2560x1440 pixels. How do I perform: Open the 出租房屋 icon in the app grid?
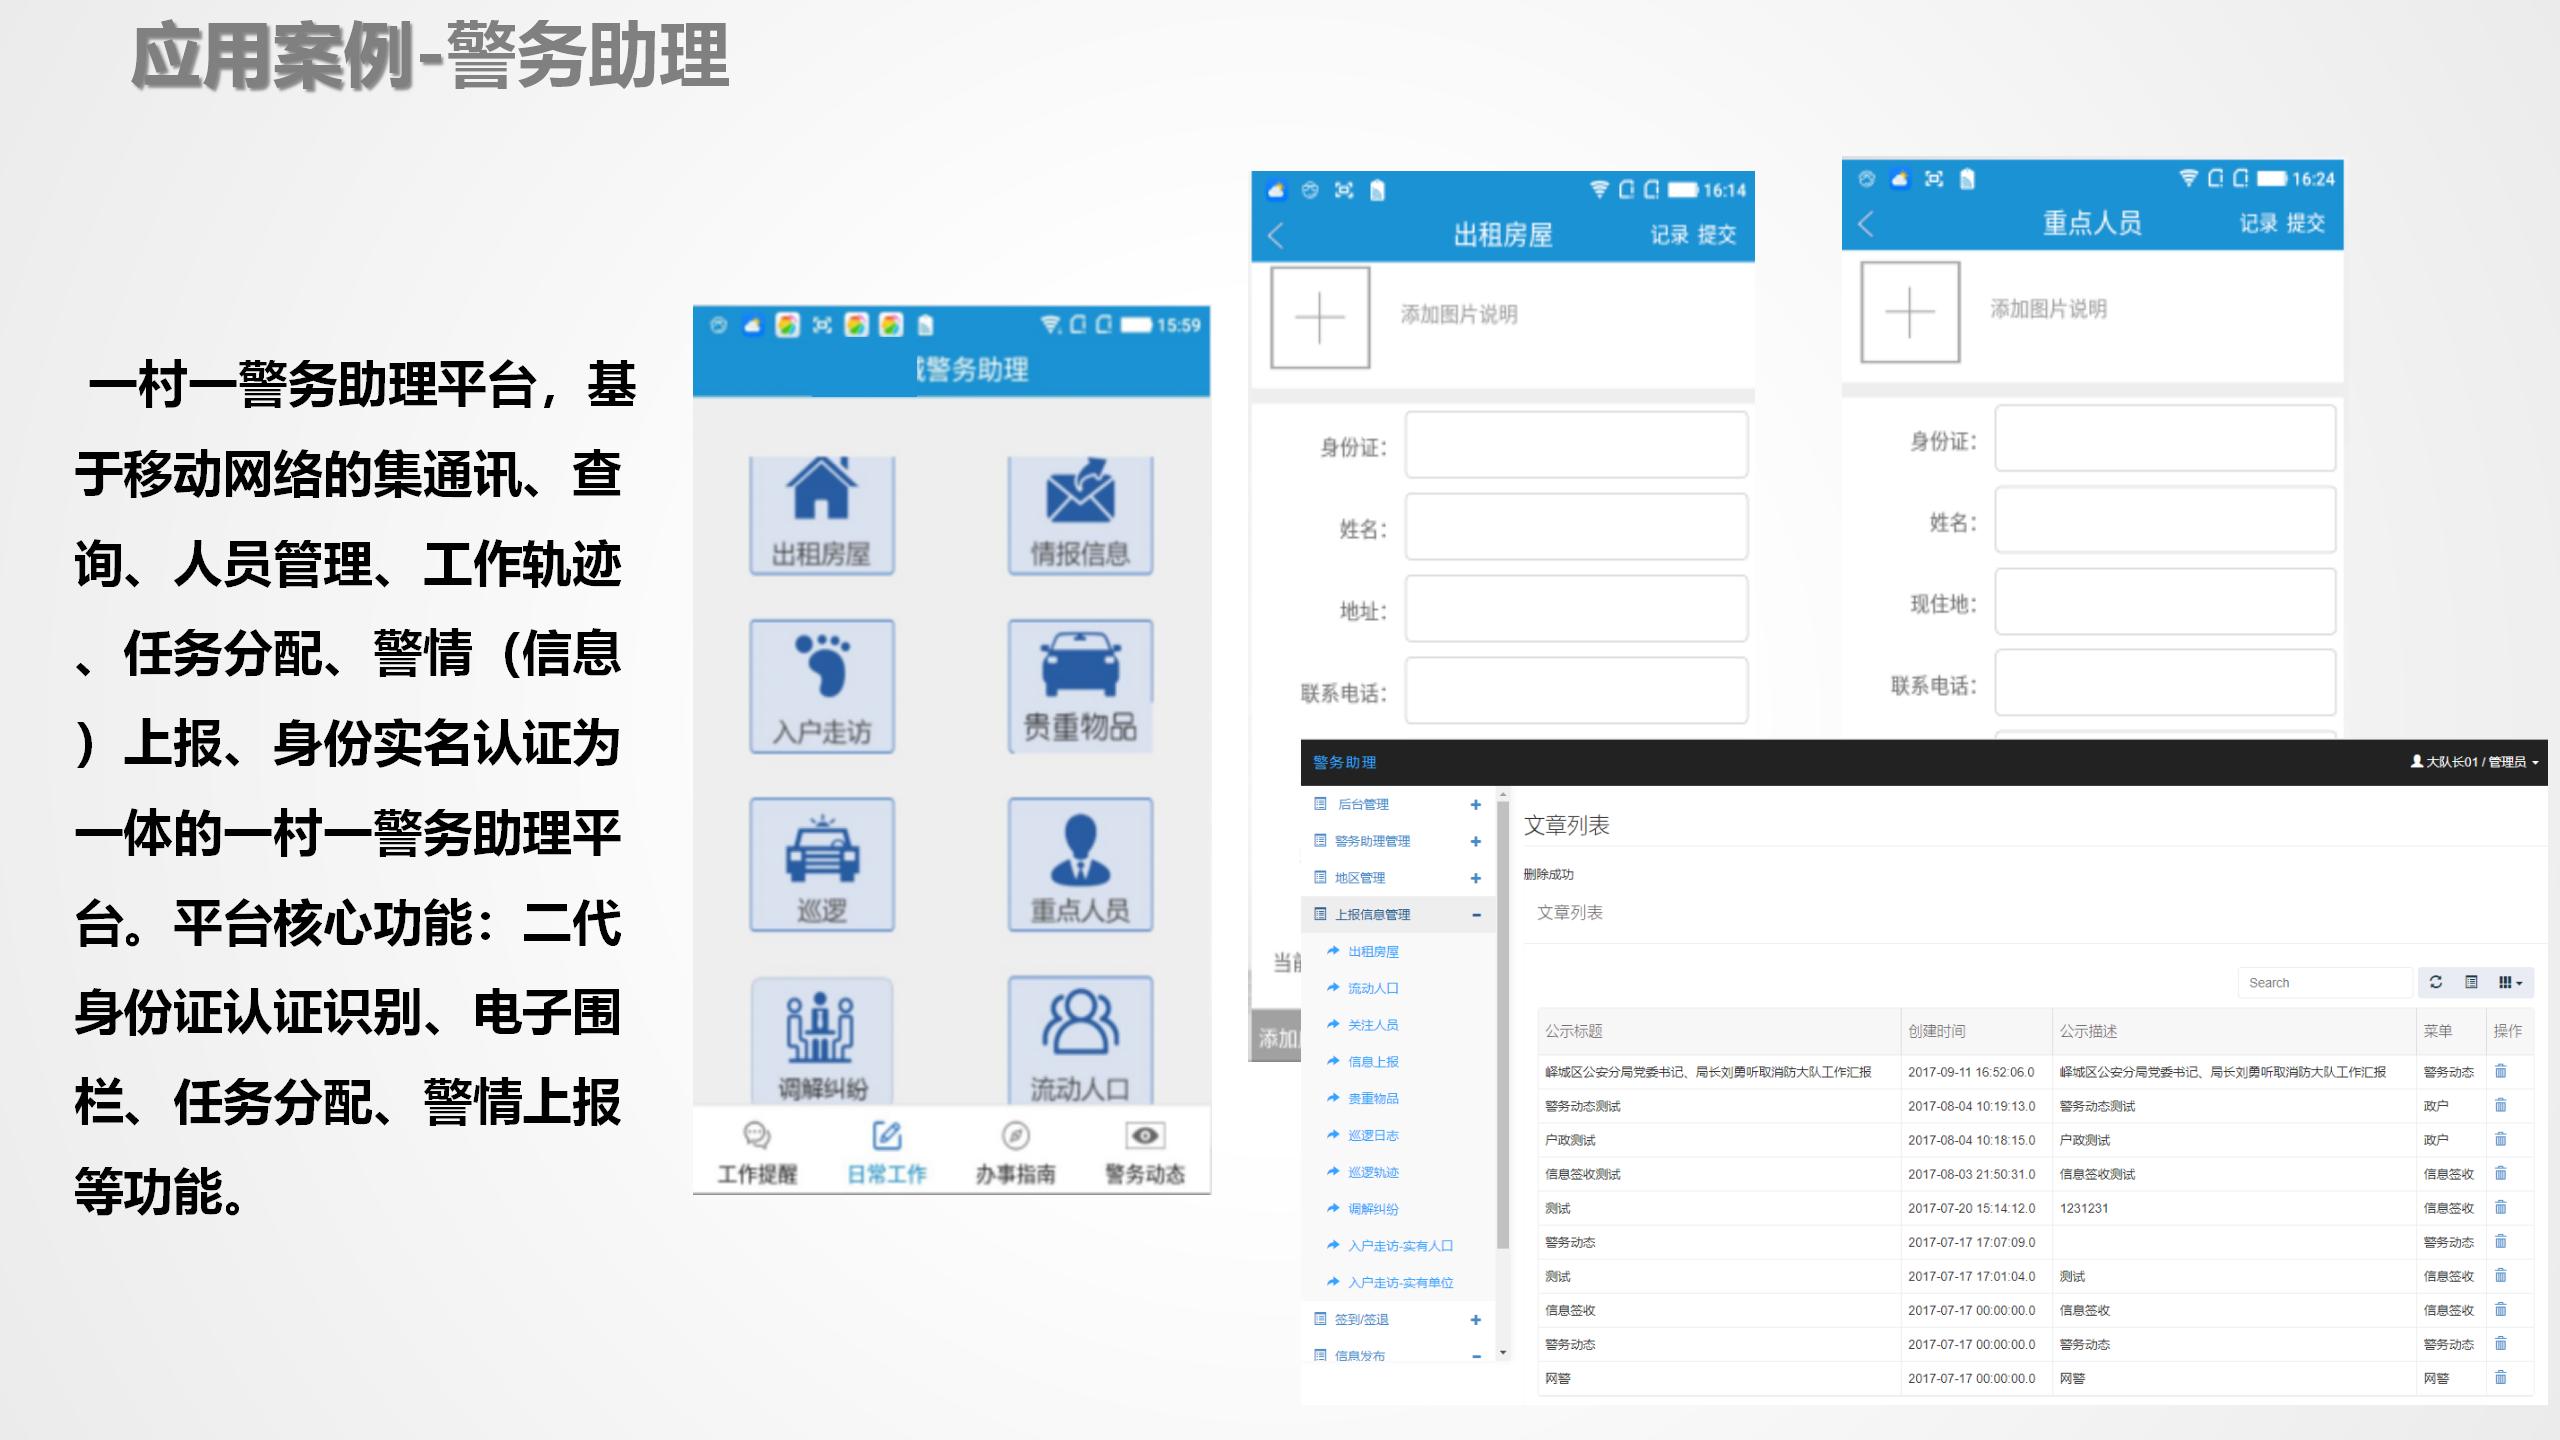click(822, 512)
